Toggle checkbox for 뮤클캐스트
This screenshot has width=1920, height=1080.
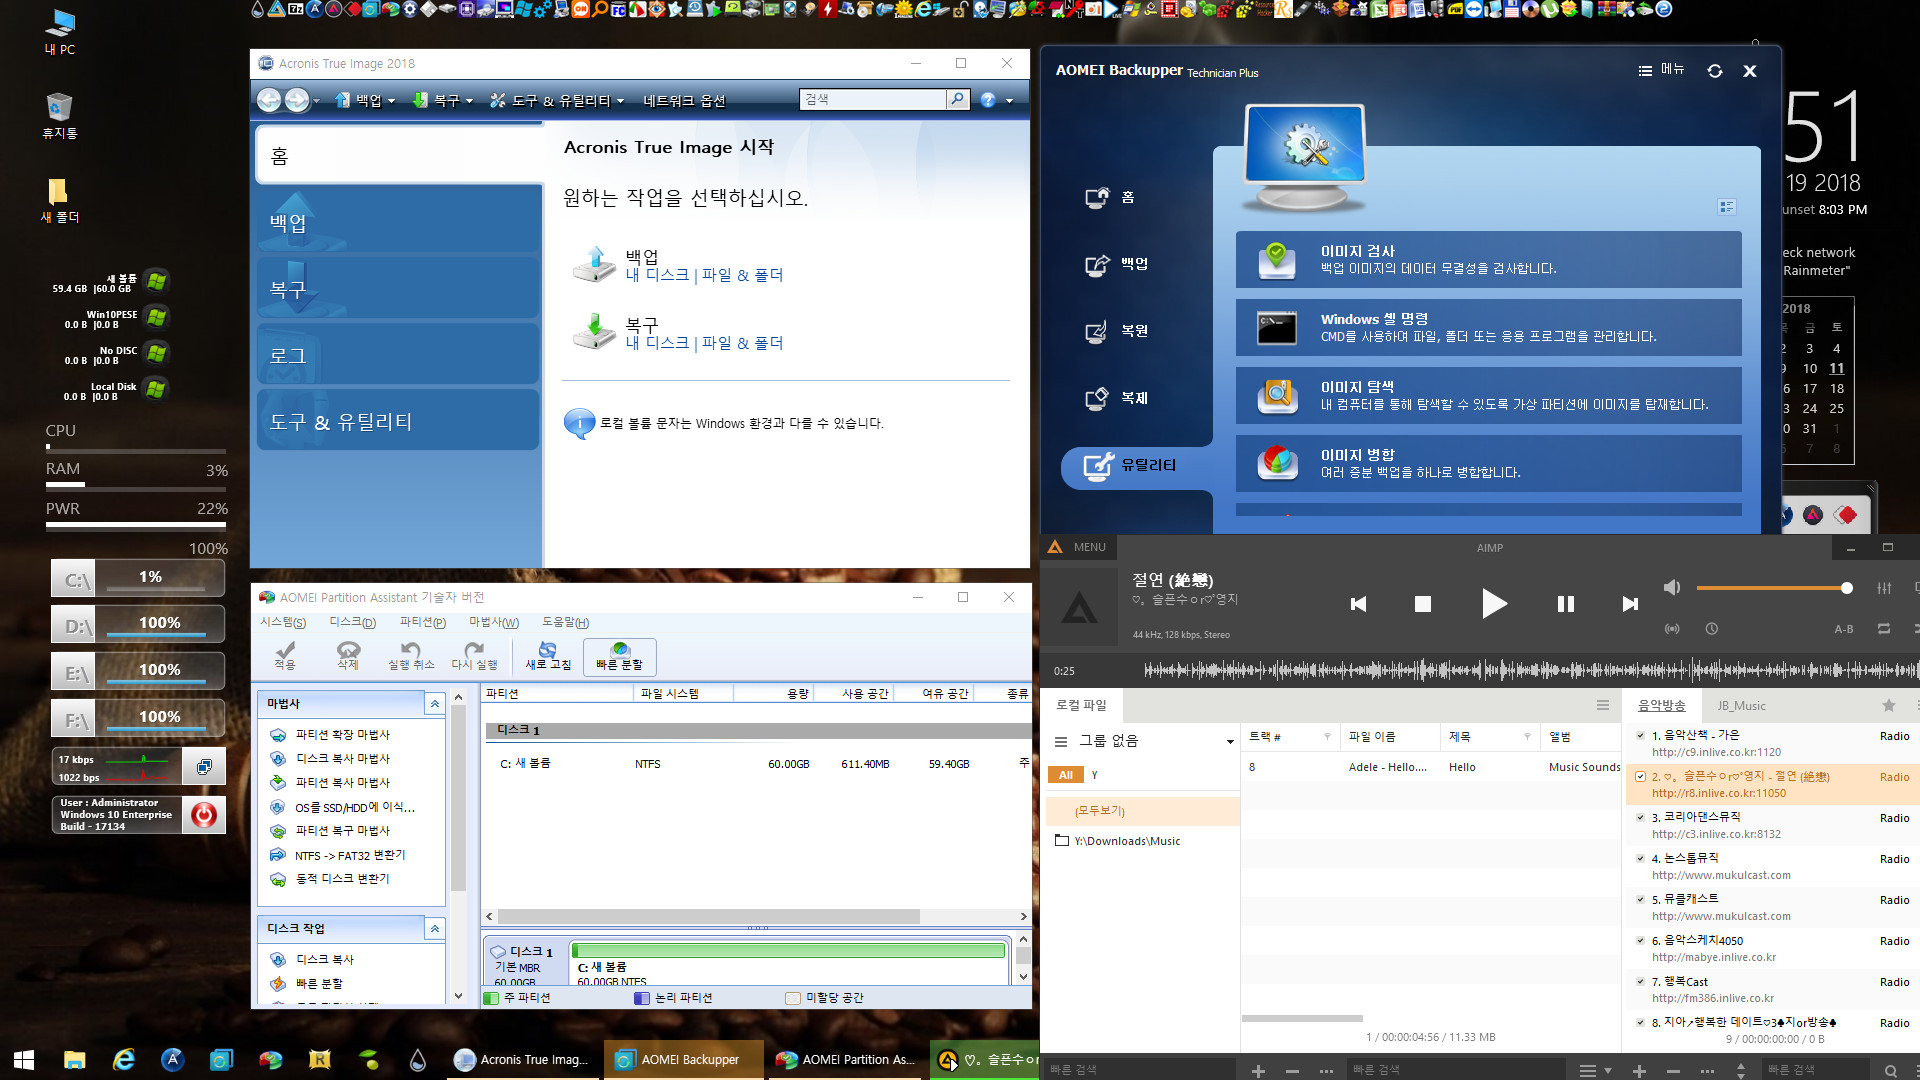click(x=1641, y=899)
